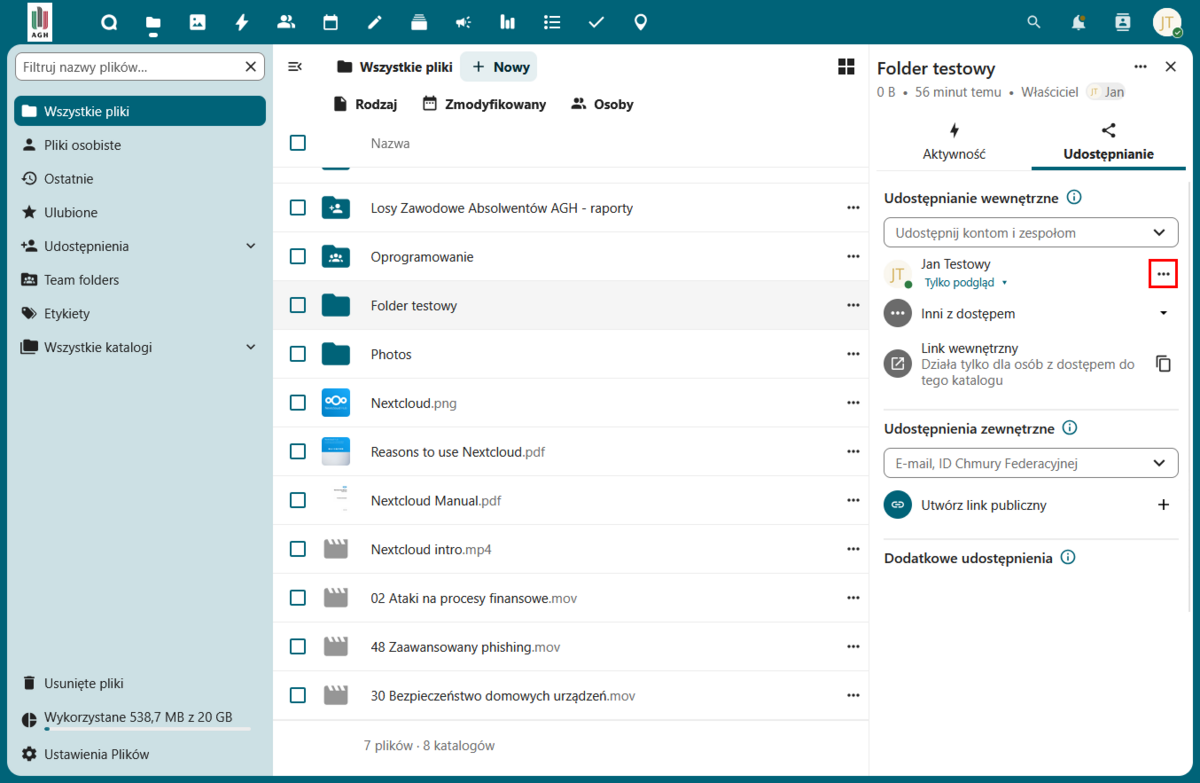Screen dimensions: 1200x783
Task: Switch to grid view icon
Action: [x=846, y=67]
